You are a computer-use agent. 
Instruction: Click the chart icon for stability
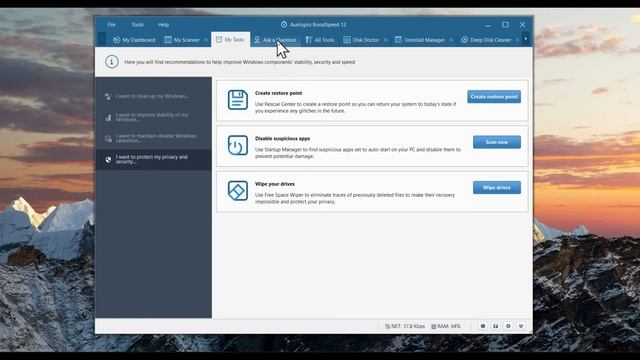[x=108, y=118]
